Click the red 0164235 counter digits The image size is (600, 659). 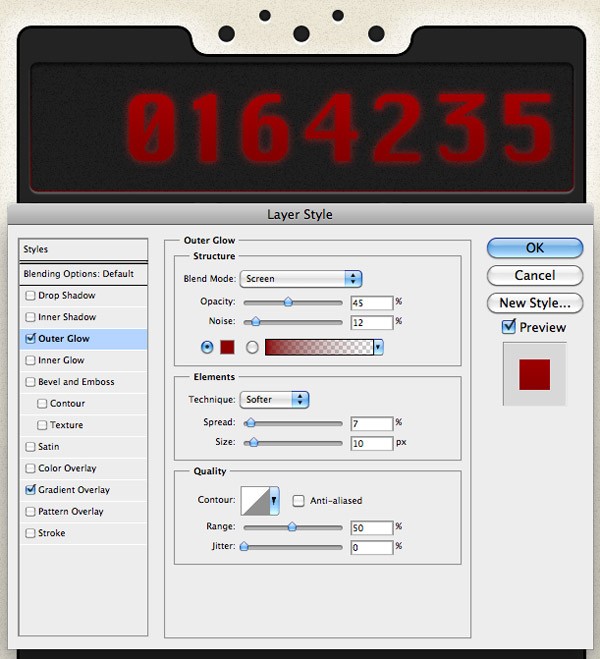coord(340,128)
